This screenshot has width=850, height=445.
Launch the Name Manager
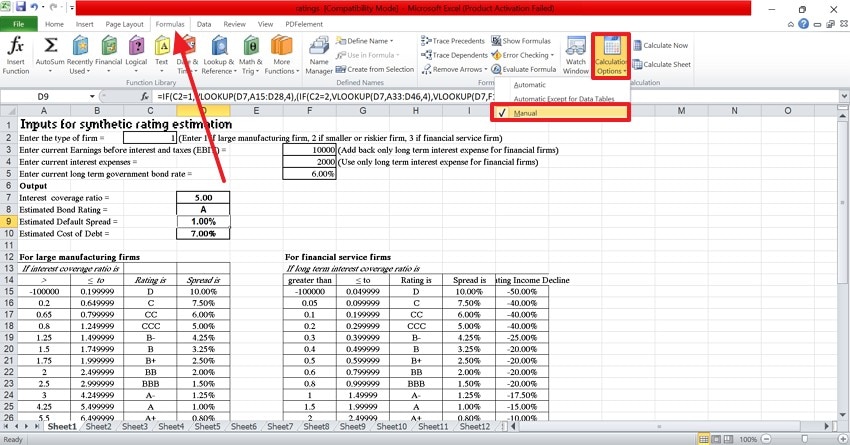[319, 55]
